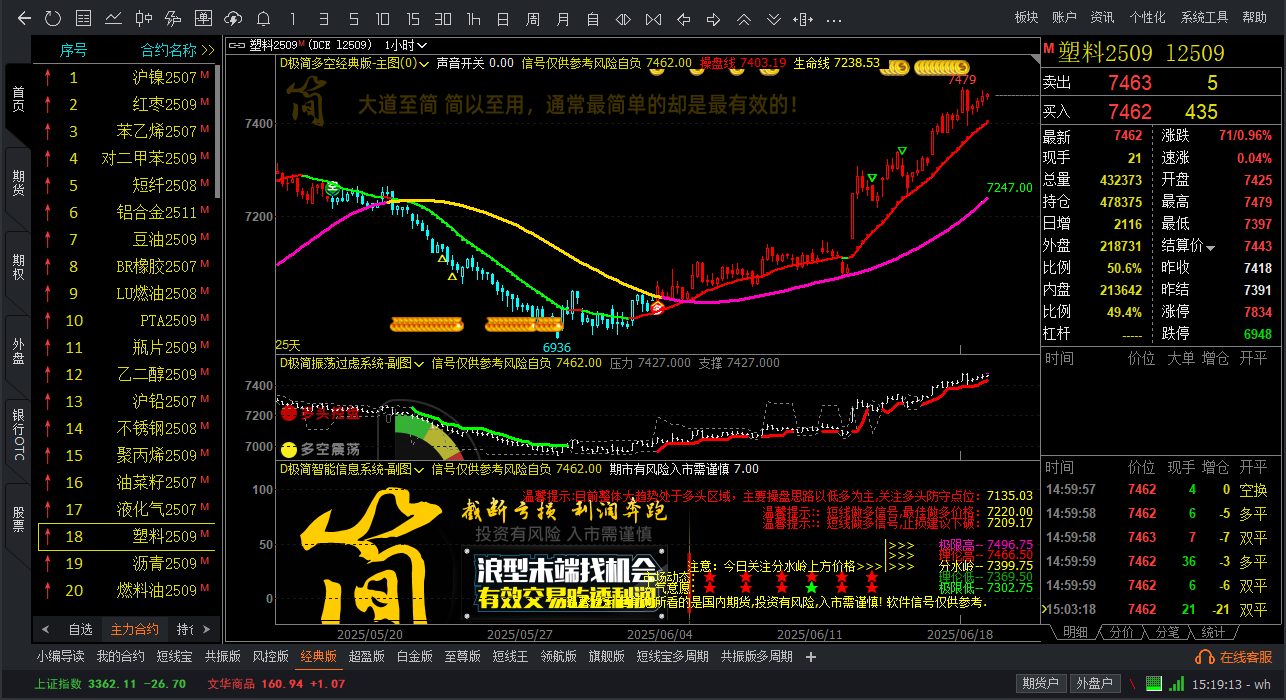Screen dimensions: 1286x700
Task: Select the 股票 side tab
Action: (18, 518)
